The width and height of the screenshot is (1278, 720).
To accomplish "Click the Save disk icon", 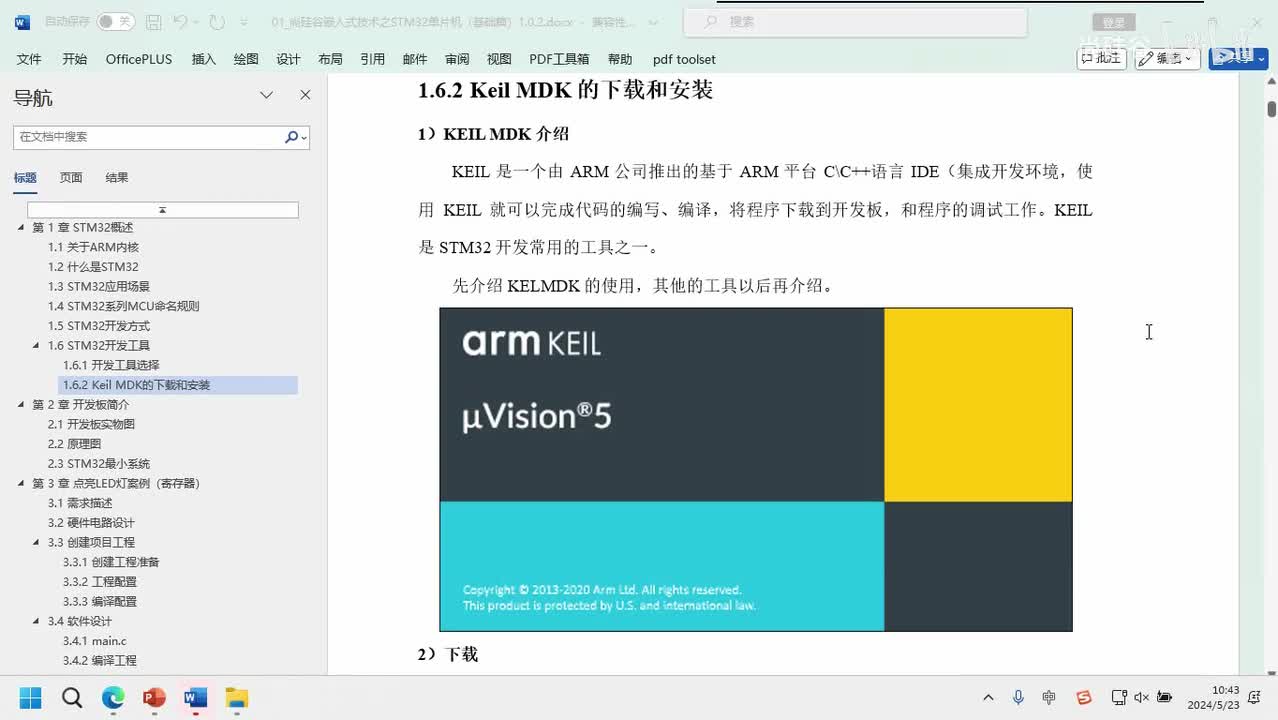I will click(153, 21).
